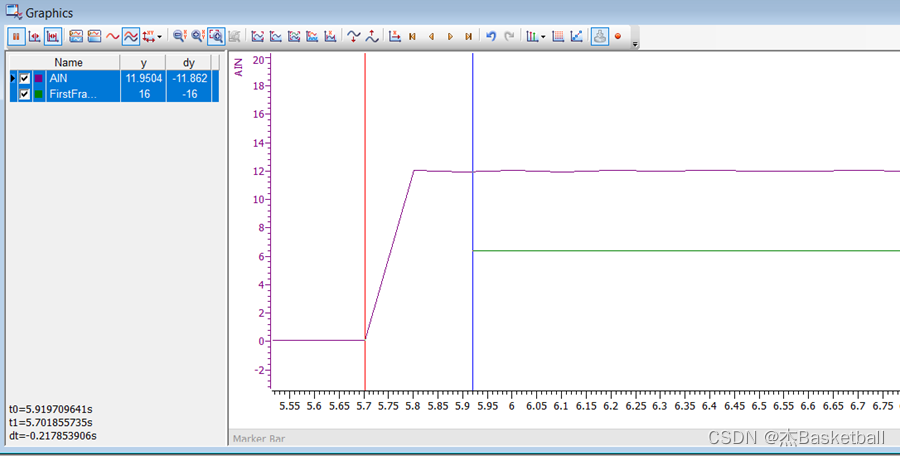Viewport: 900px width, 456px height.
Task: Click the y column header
Action: (x=143, y=63)
